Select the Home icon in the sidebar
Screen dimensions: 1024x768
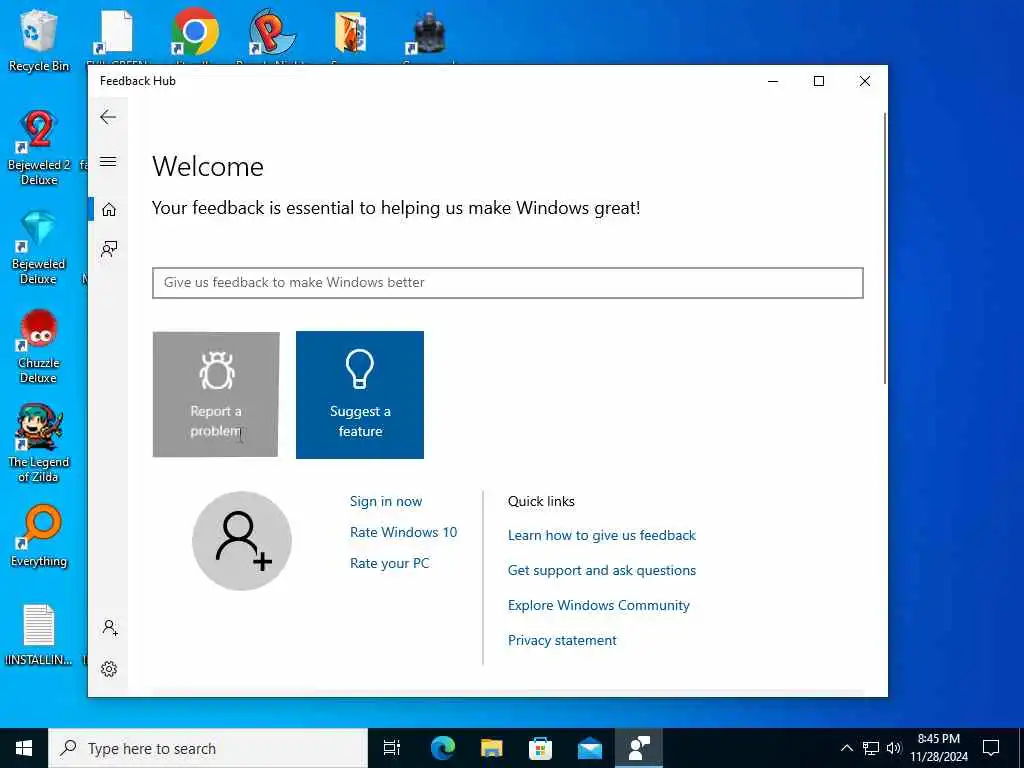pyautogui.click(x=108, y=209)
